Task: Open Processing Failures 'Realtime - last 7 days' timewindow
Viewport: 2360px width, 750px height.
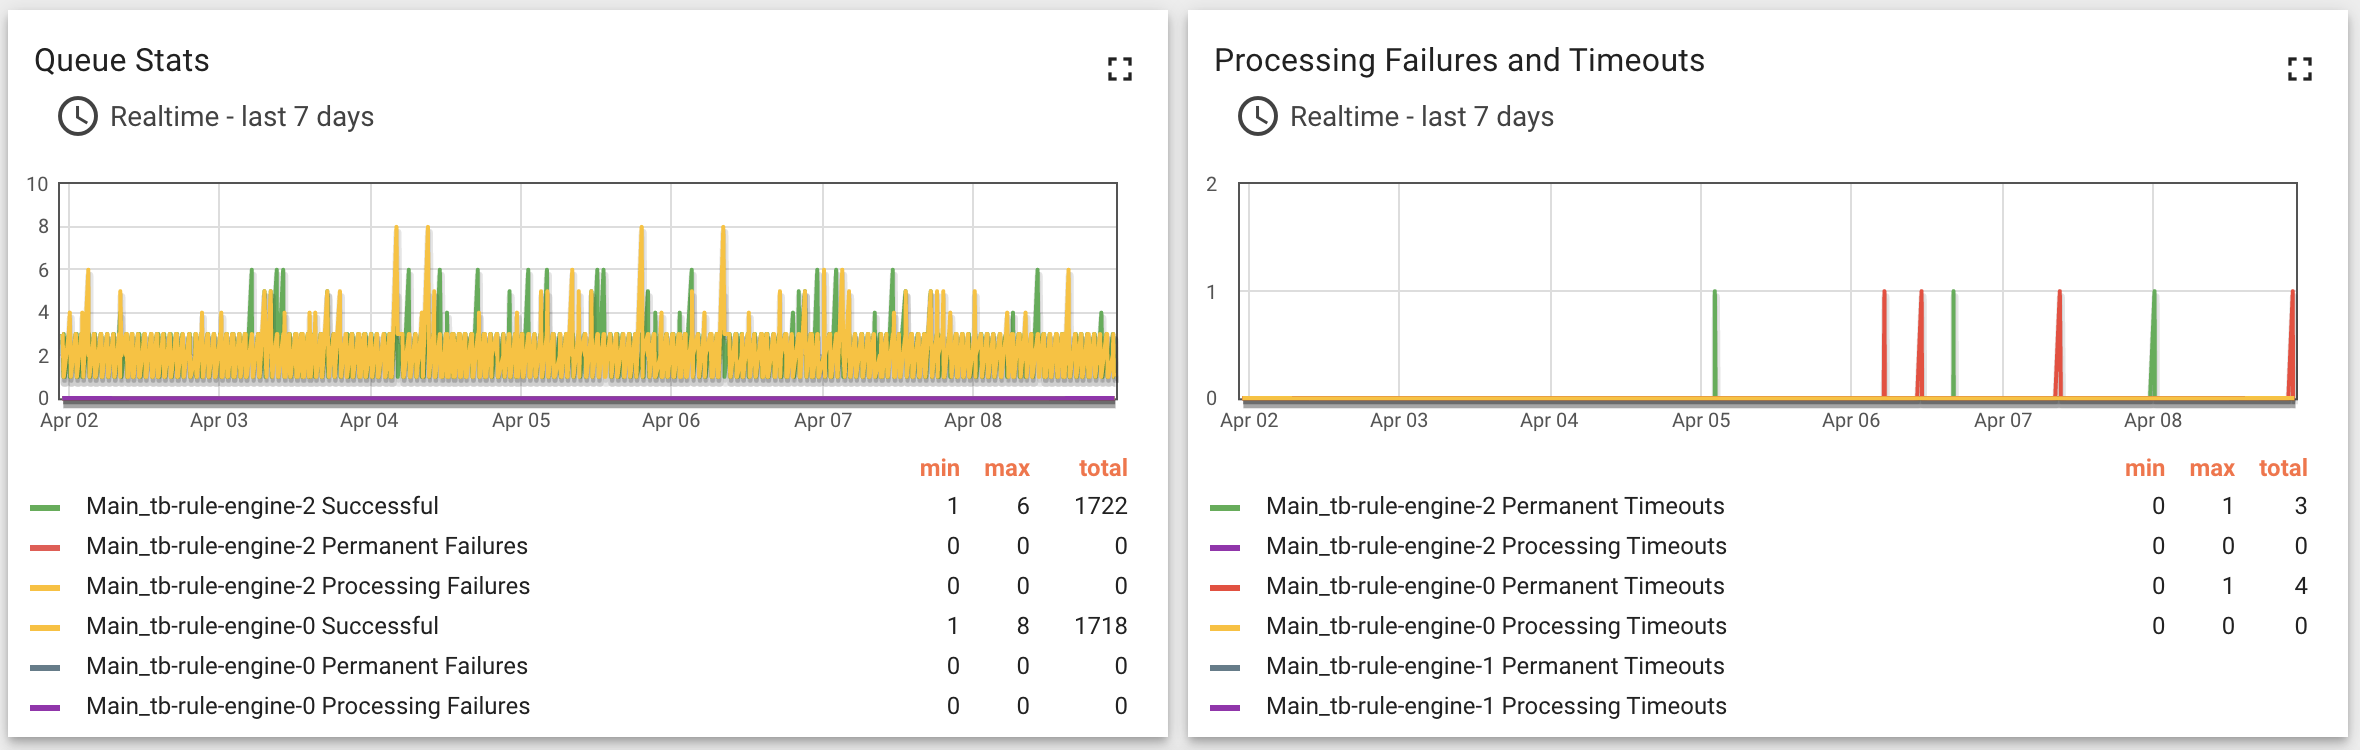Action: pyautogui.click(x=1422, y=117)
